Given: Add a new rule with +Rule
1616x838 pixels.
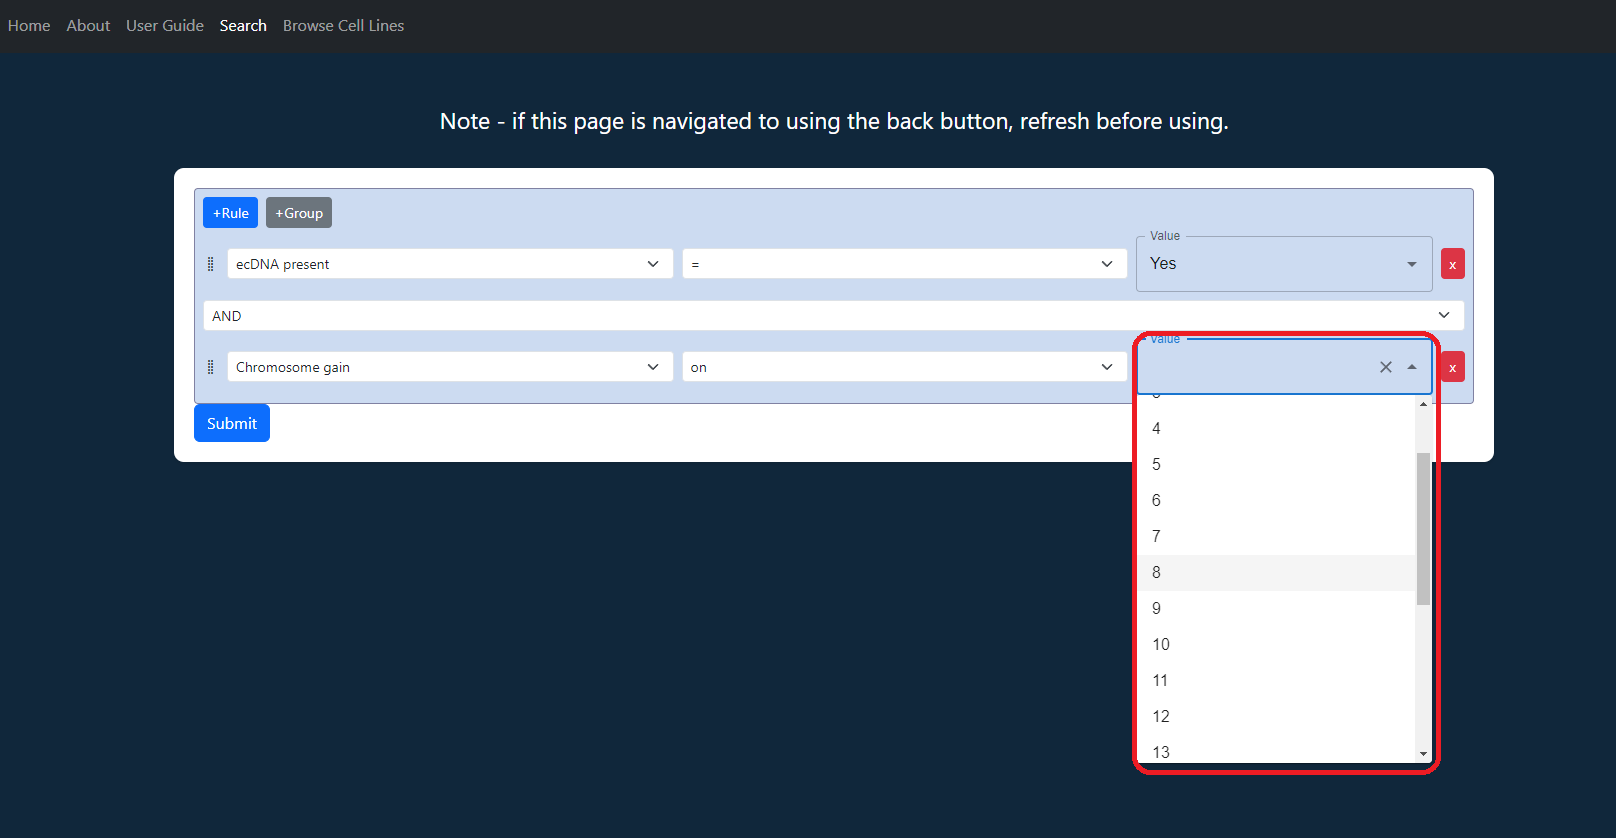Looking at the screenshot, I should coord(231,213).
